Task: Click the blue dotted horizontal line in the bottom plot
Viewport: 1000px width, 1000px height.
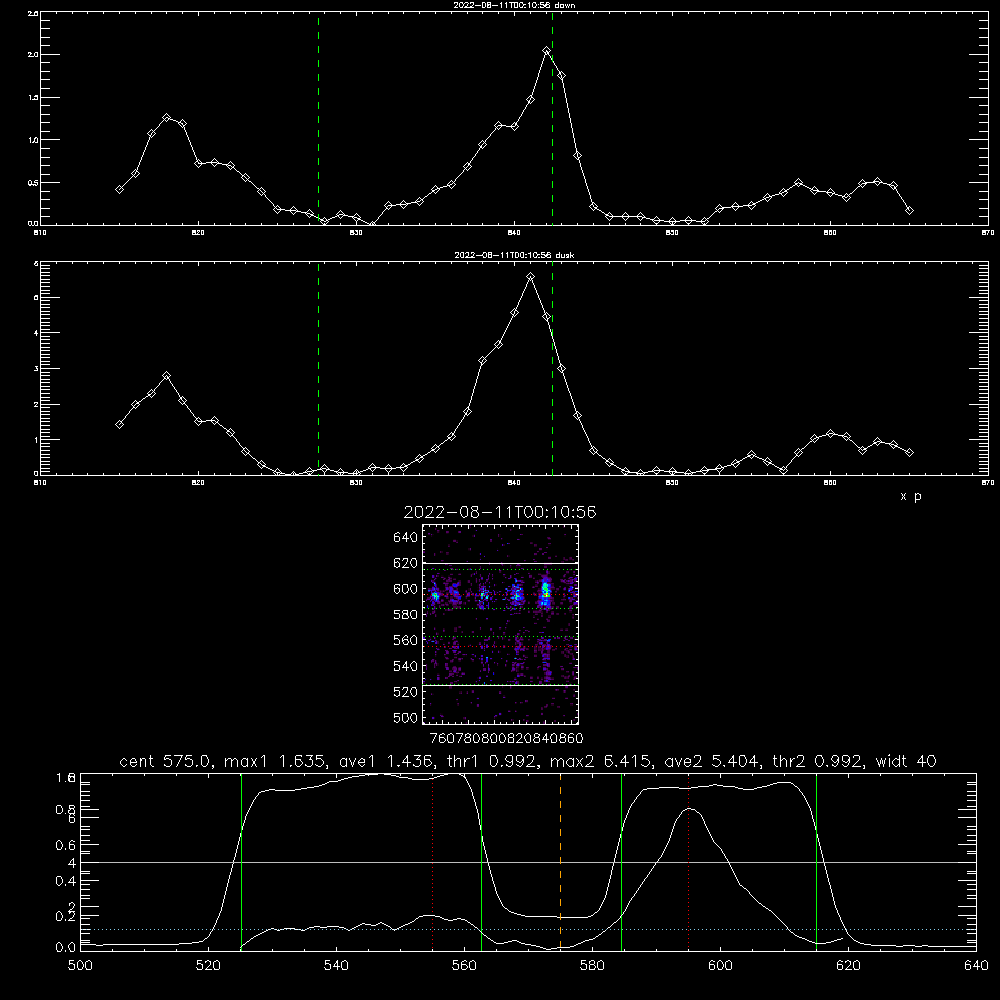Action: tap(528, 929)
